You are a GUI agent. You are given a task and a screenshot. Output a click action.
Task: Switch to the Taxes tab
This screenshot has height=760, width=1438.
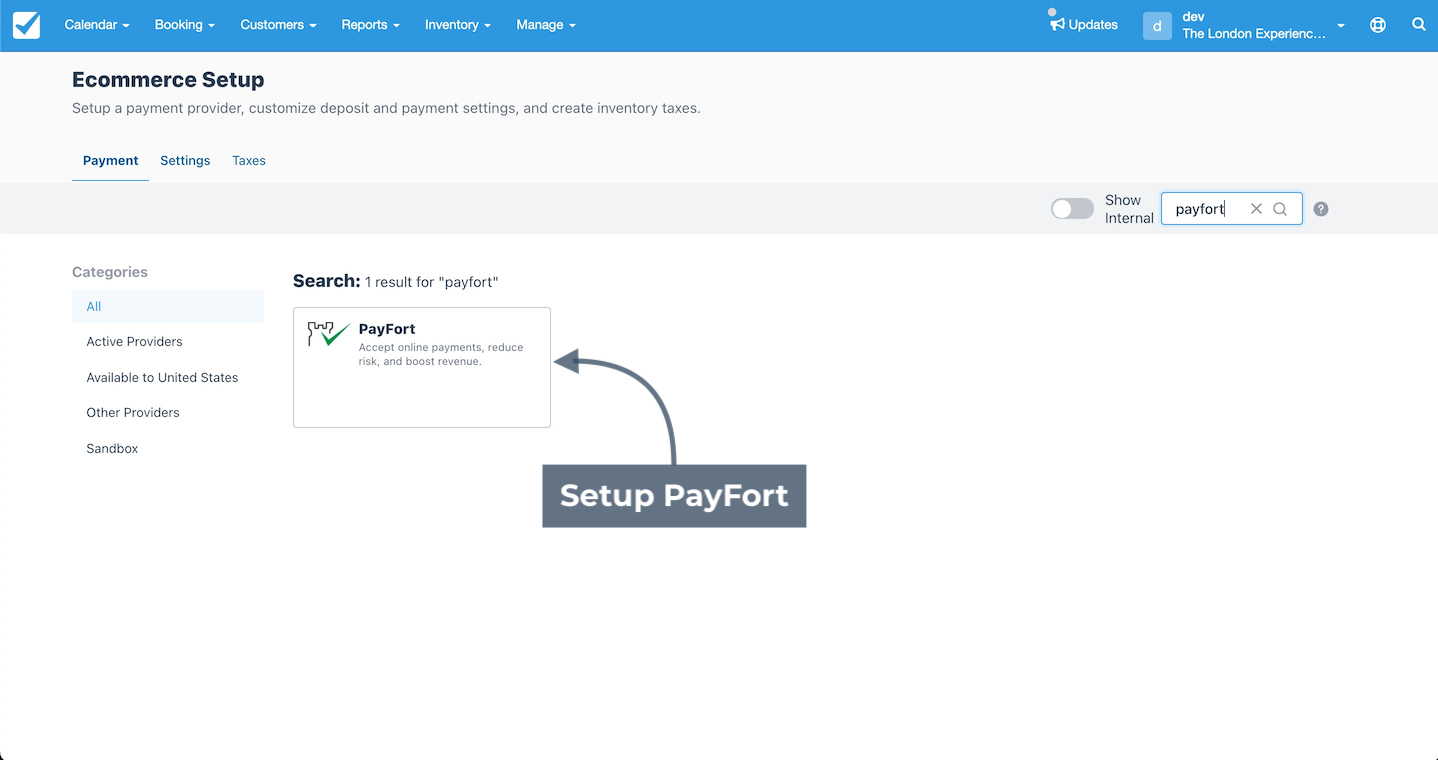tap(249, 160)
